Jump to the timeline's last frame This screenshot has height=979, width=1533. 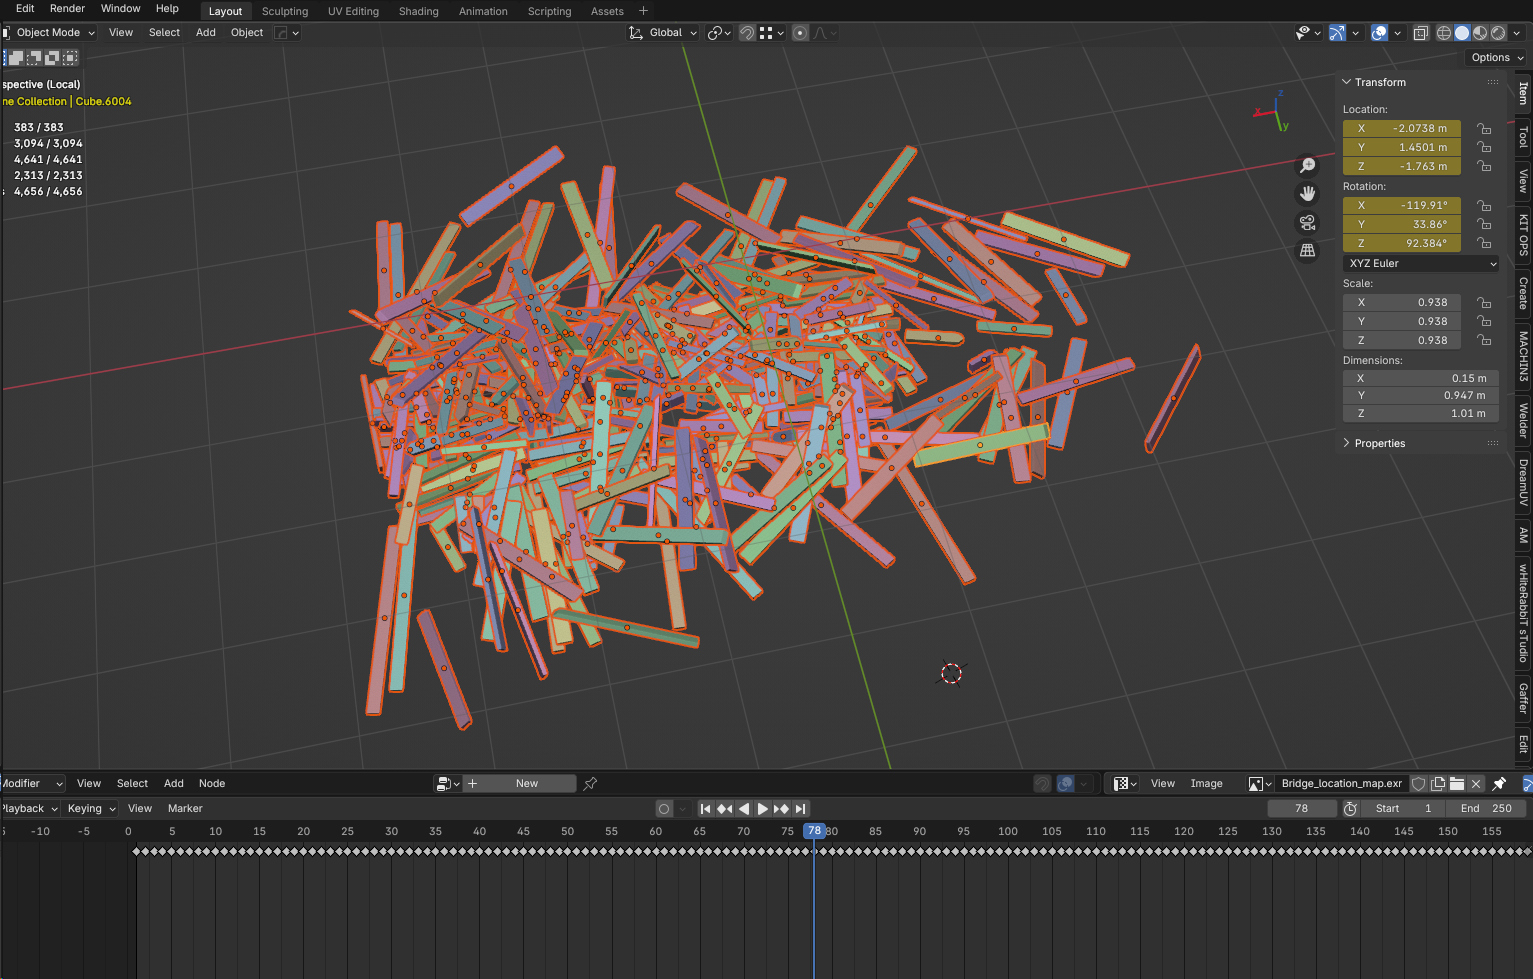point(800,809)
